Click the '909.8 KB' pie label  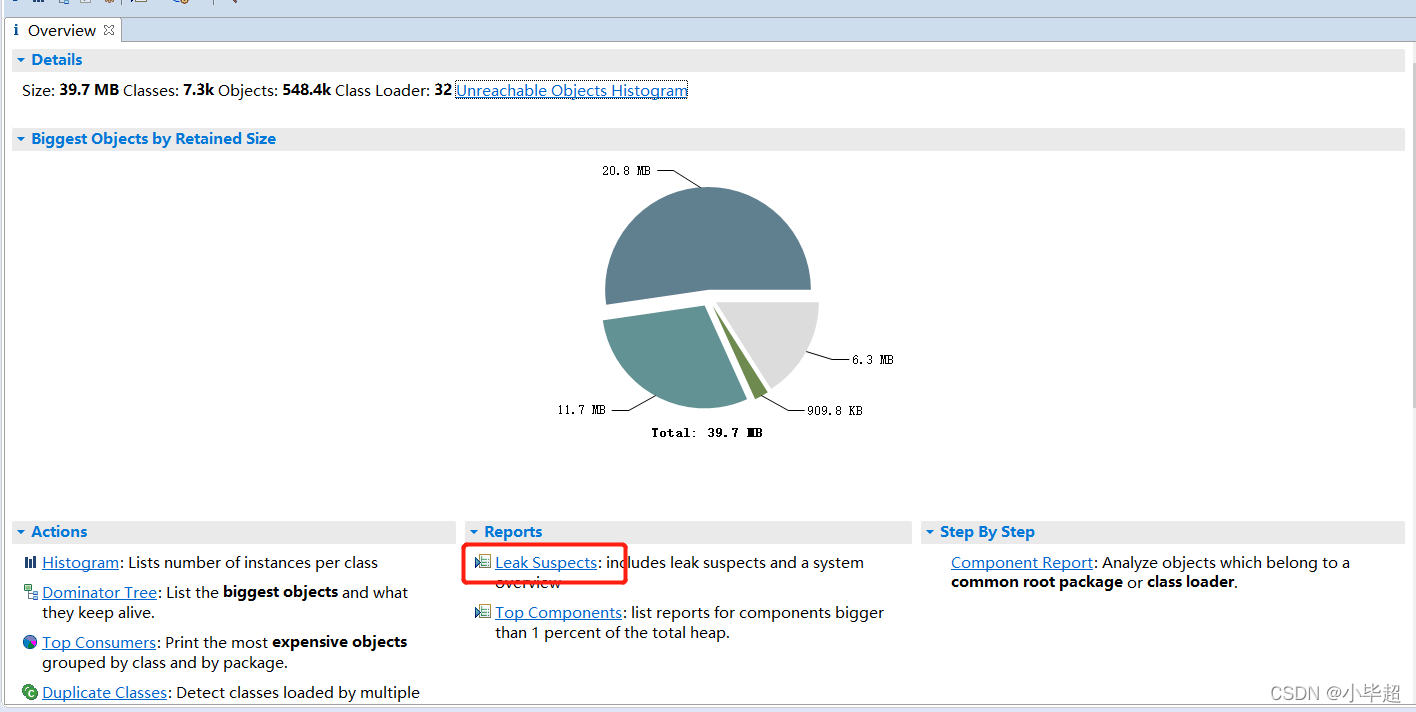tap(834, 411)
